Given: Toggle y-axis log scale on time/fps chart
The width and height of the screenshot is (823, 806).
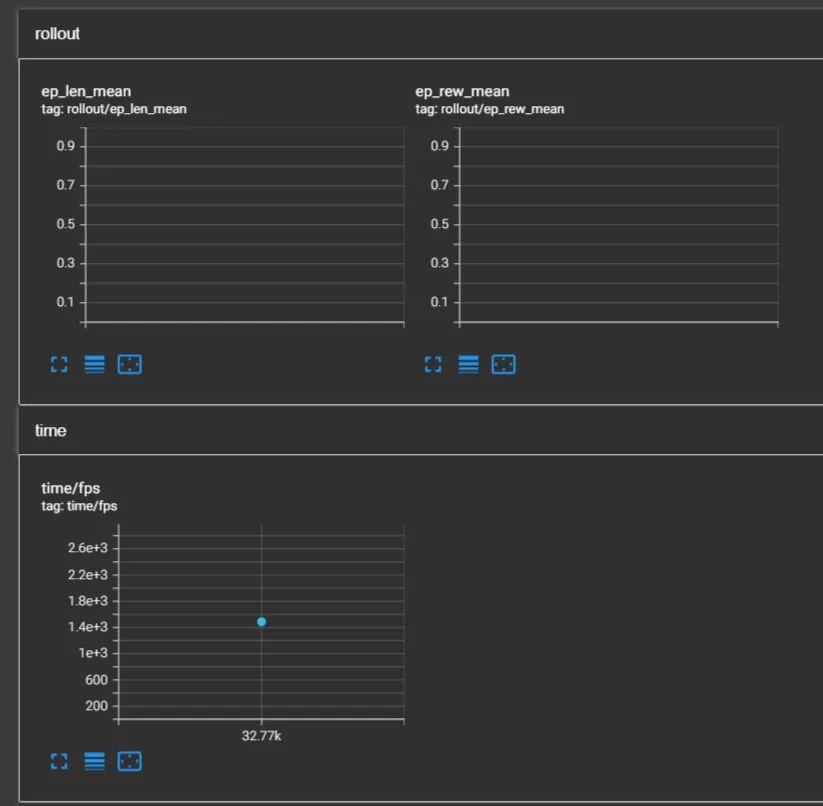Looking at the screenshot, I should click(x=94, y=761).
